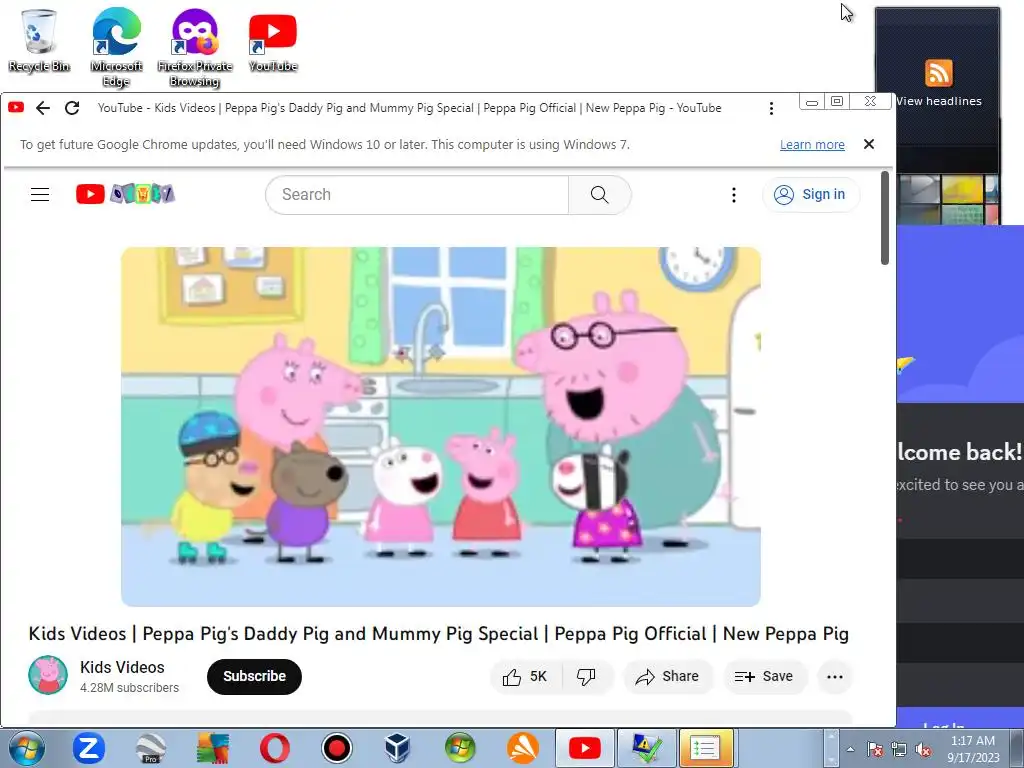Sign in to YouTube
The height and width of the screenshot is (768, 1024).
coord(810,195)
